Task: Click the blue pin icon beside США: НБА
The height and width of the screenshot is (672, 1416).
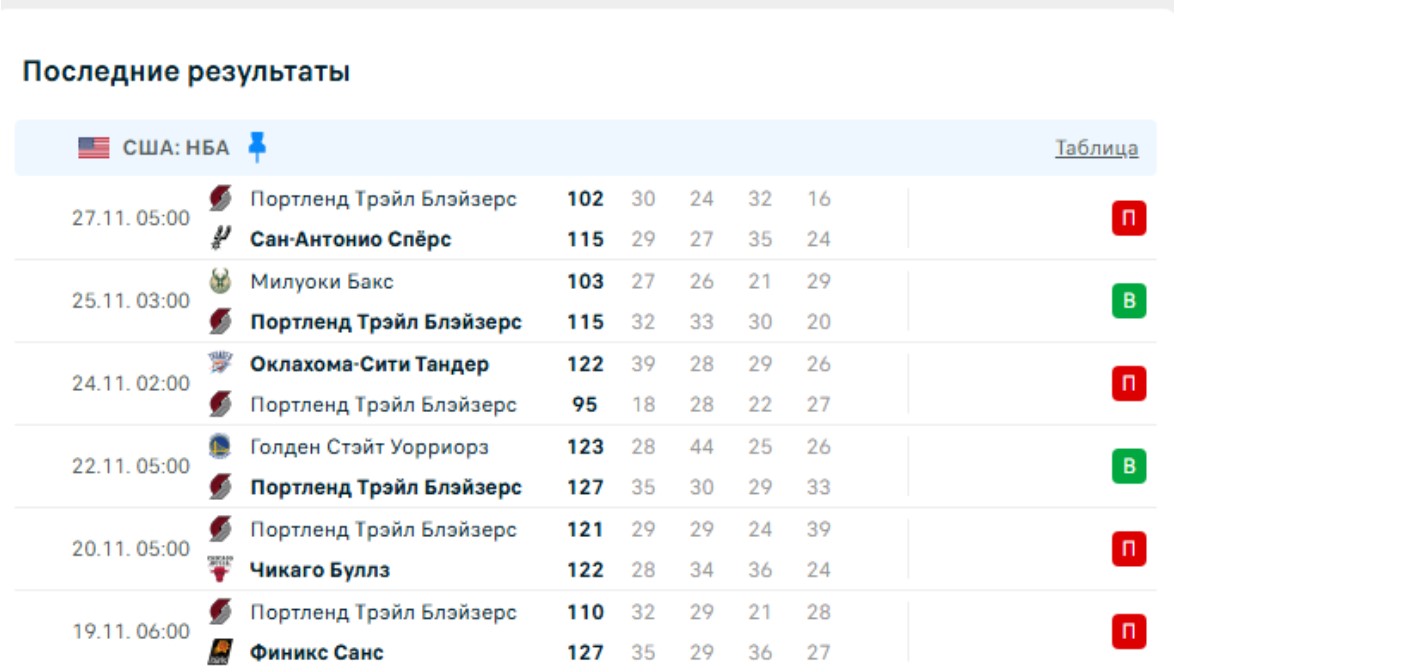Action: (257, 147)
